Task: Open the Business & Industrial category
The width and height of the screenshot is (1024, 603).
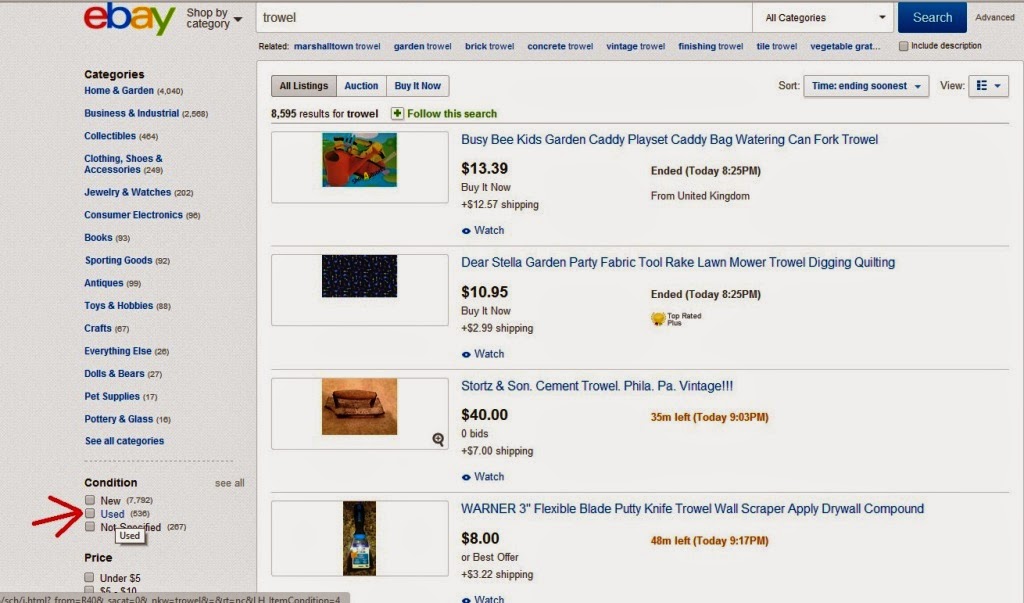Action: click(131, 113)
